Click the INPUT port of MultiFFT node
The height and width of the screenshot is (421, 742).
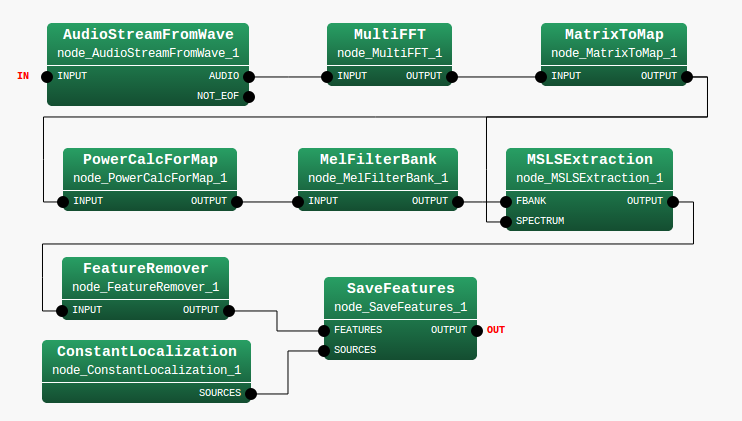tap(325, 76)
